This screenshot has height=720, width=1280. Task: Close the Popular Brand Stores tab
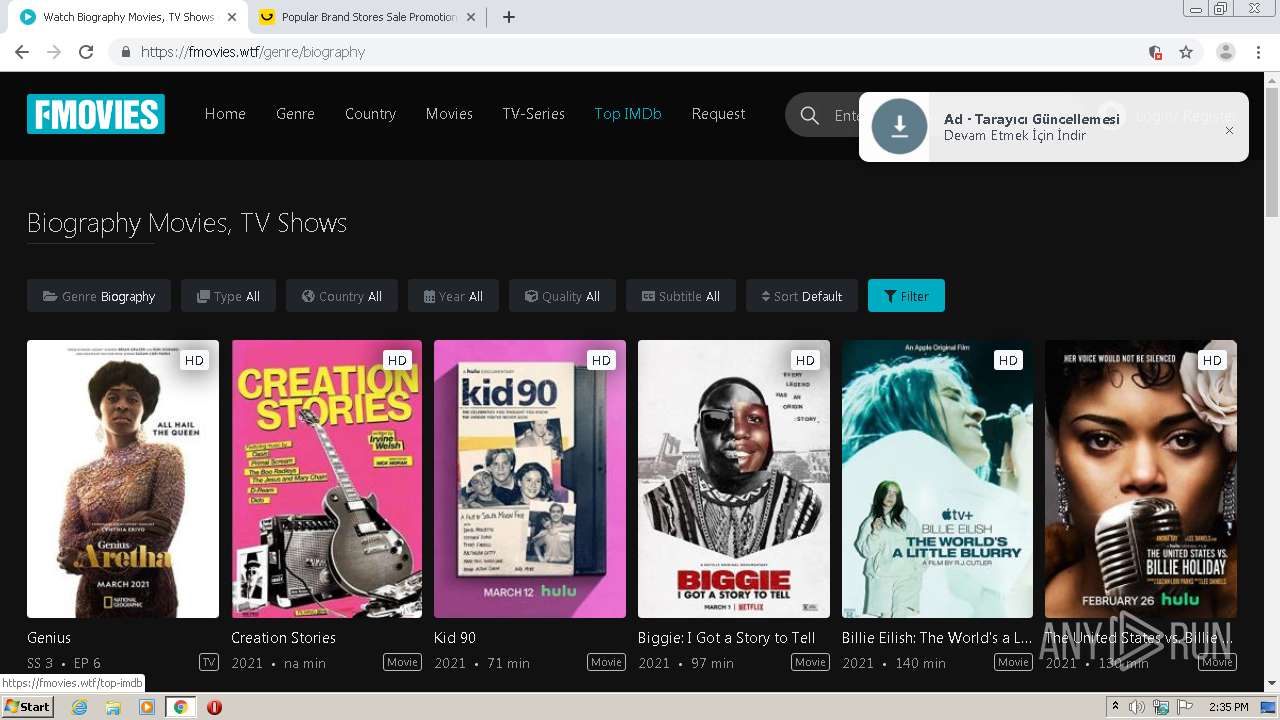tap(471, 17)
